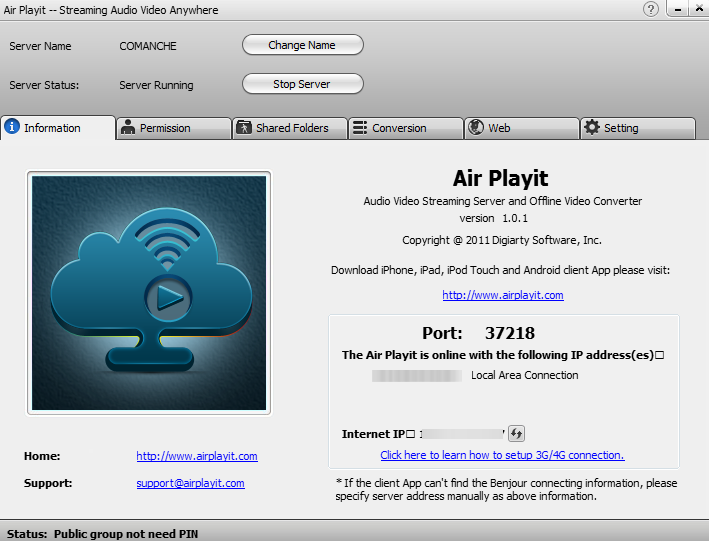709x541 pixels.
Task: Click the Permission tab's person icon
Action: 128,127
